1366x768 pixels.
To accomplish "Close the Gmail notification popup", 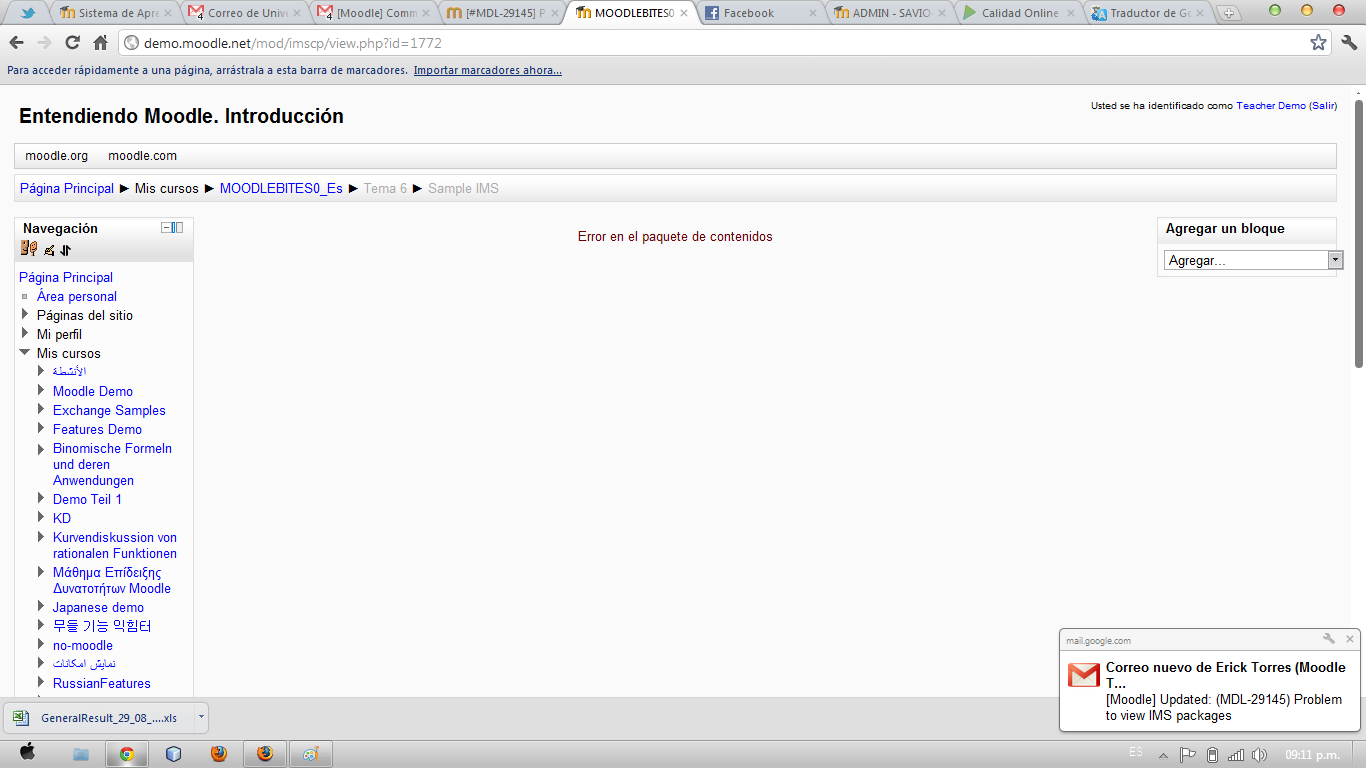I will pyautogui.click(x=1350, y=639).
